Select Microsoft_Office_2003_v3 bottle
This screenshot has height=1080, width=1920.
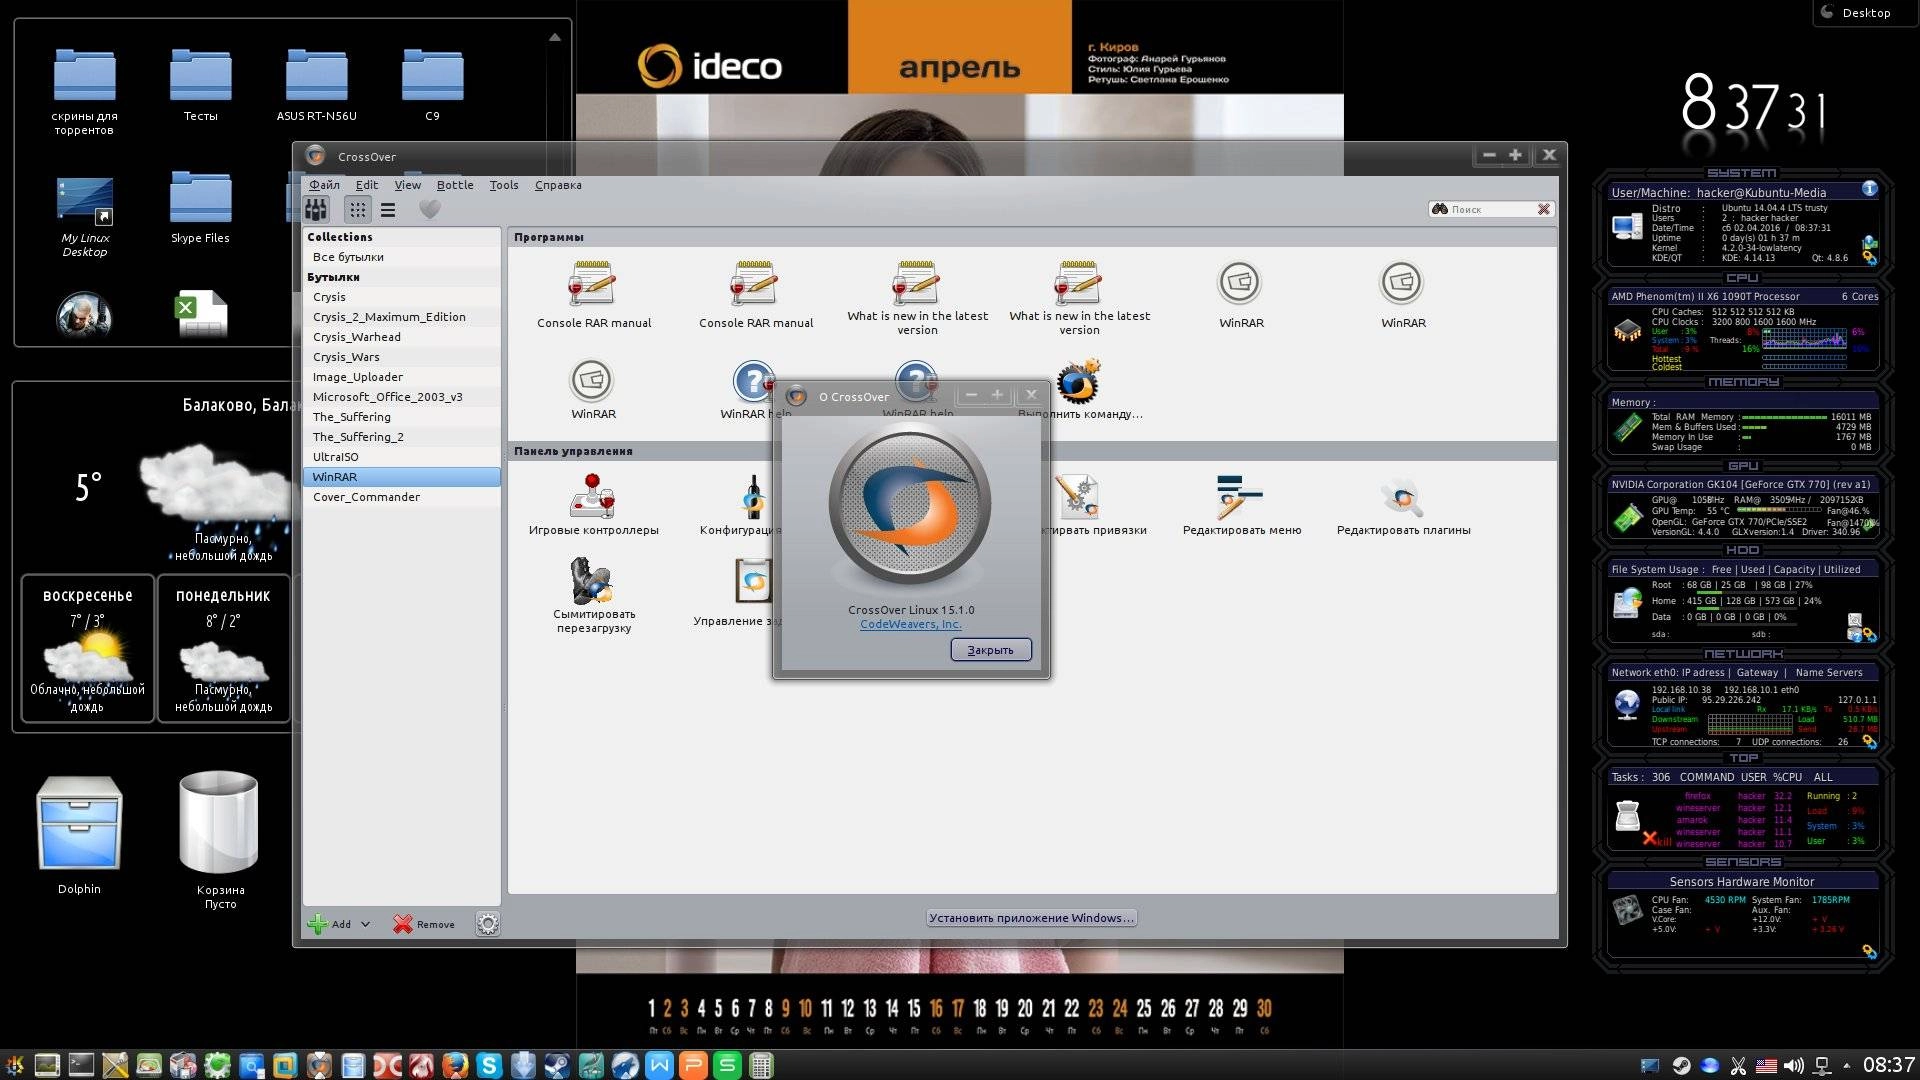401,397
